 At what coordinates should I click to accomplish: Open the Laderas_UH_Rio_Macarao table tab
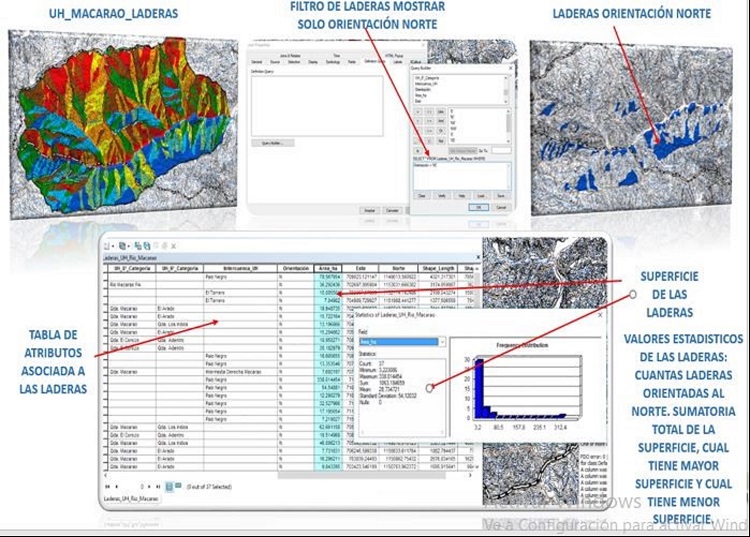coord(132,498)
